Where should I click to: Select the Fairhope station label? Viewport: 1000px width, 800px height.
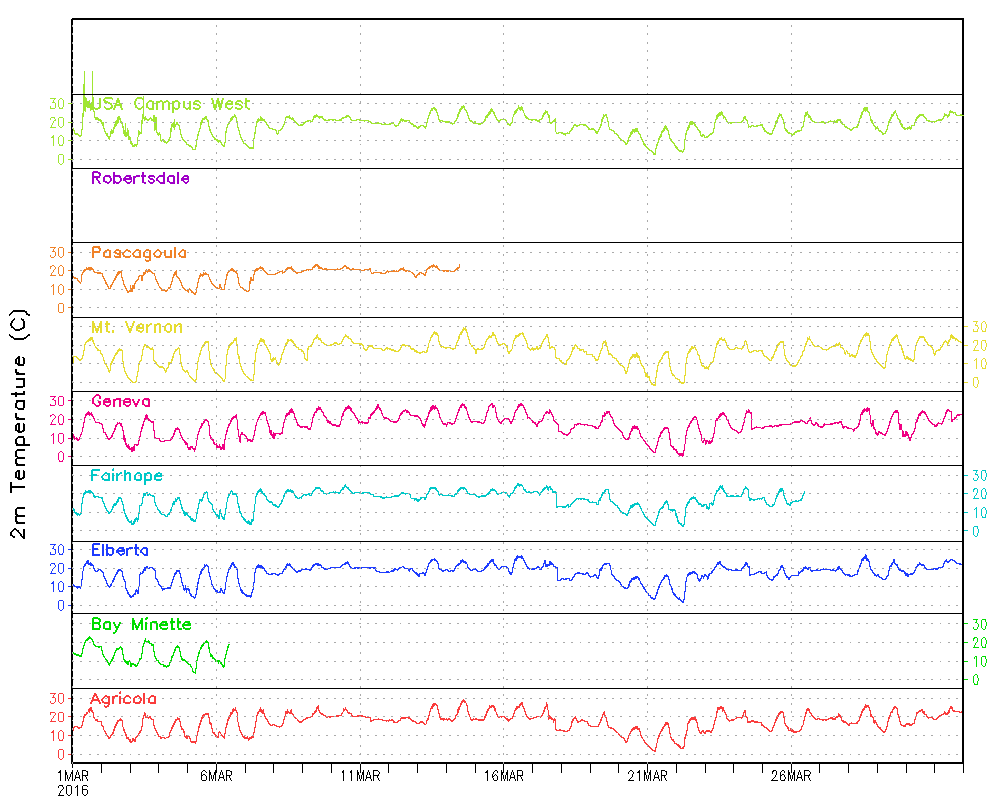point(126,475)
